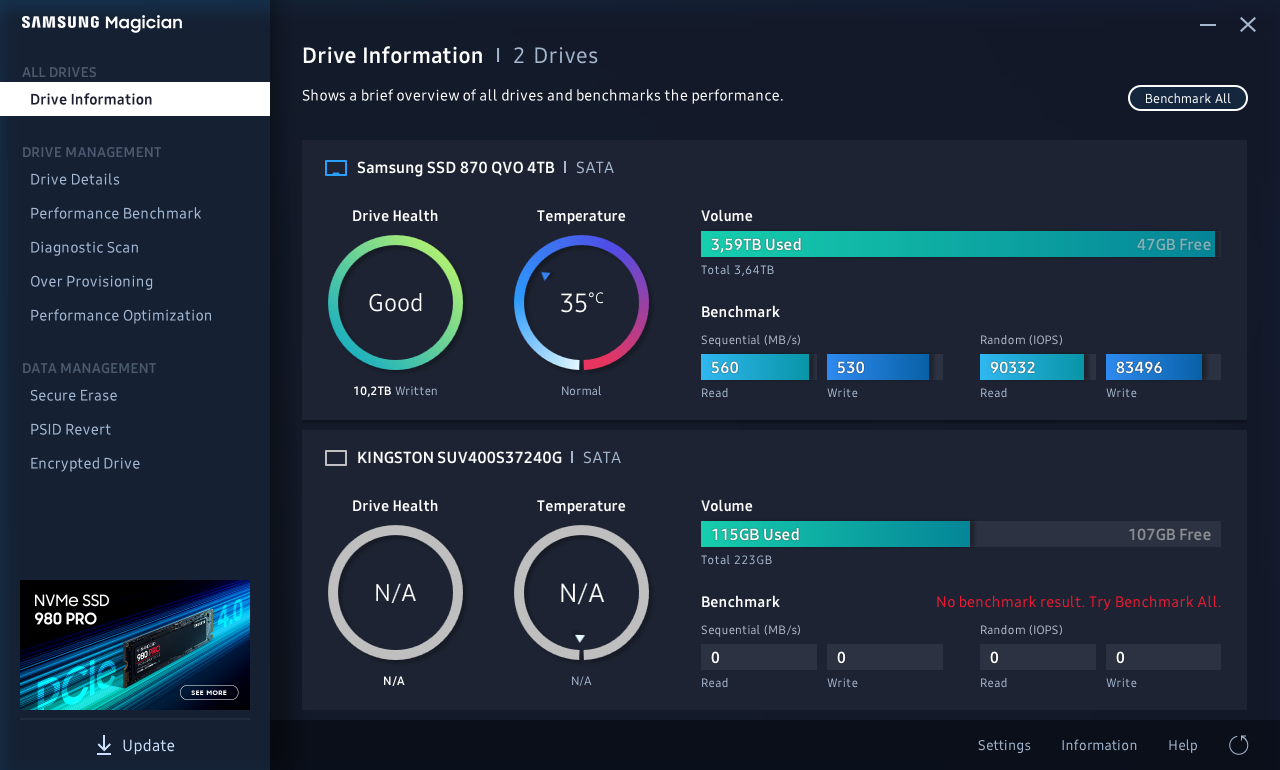The height and width of the screenshot is (770, 1280).
Task: Click KINGSTON SUV400S37240G drive name
Action: point(459,458)
